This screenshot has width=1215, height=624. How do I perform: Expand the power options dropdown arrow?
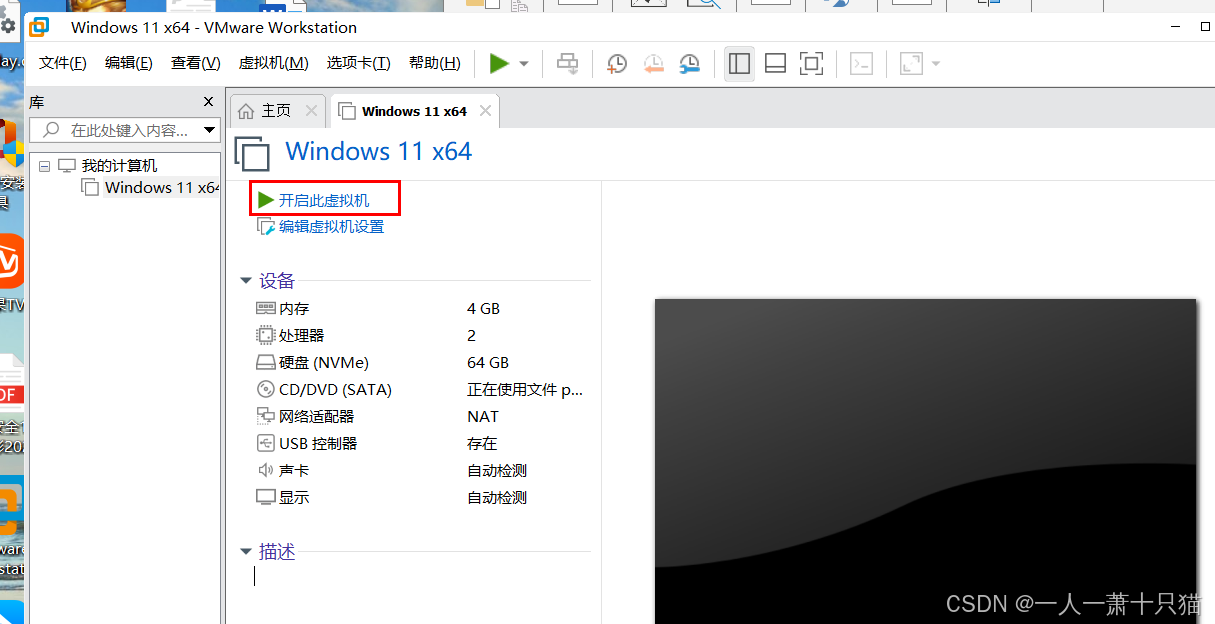coord(524,64)
